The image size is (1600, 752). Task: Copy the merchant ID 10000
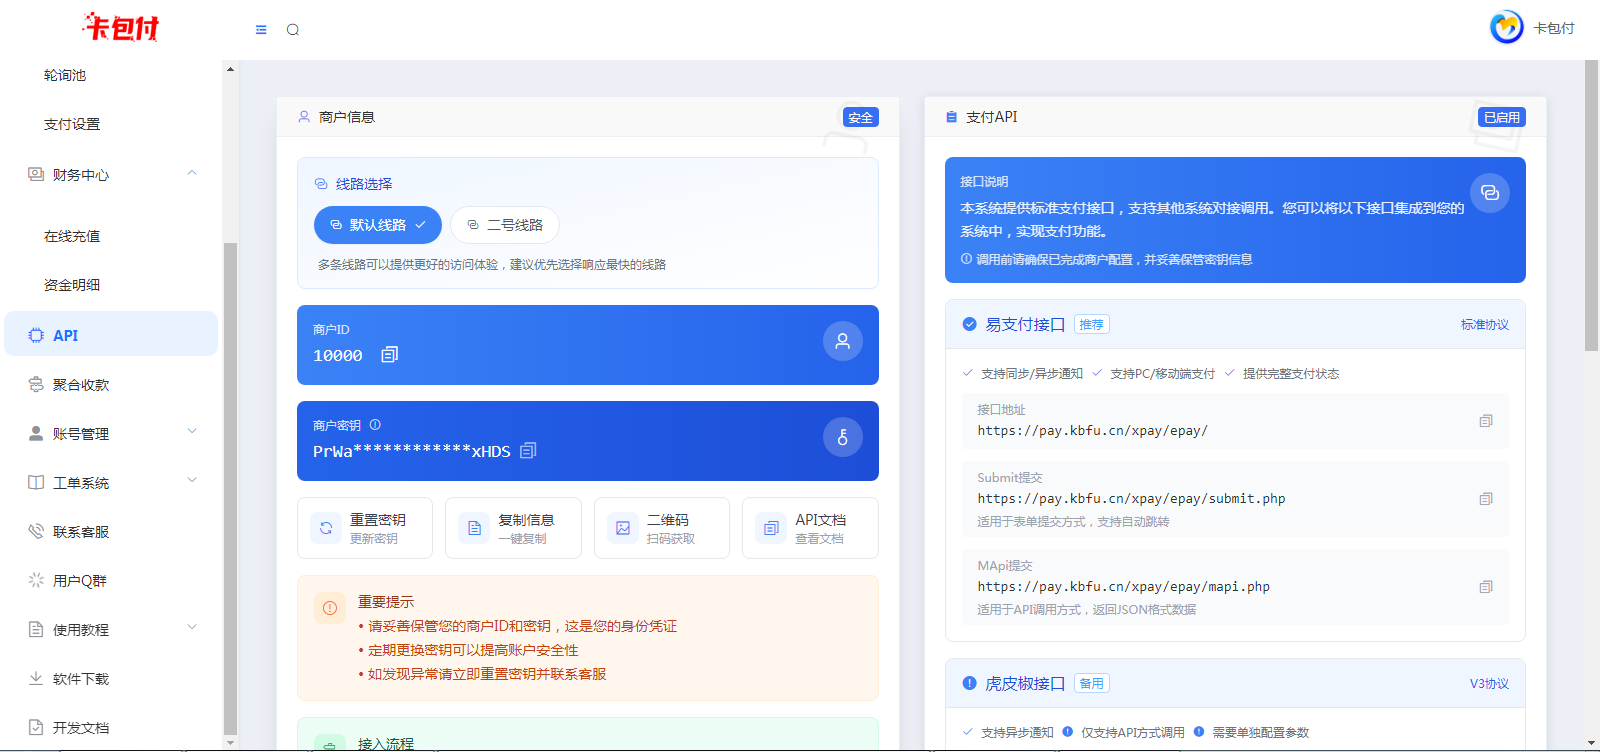[390, 355]
